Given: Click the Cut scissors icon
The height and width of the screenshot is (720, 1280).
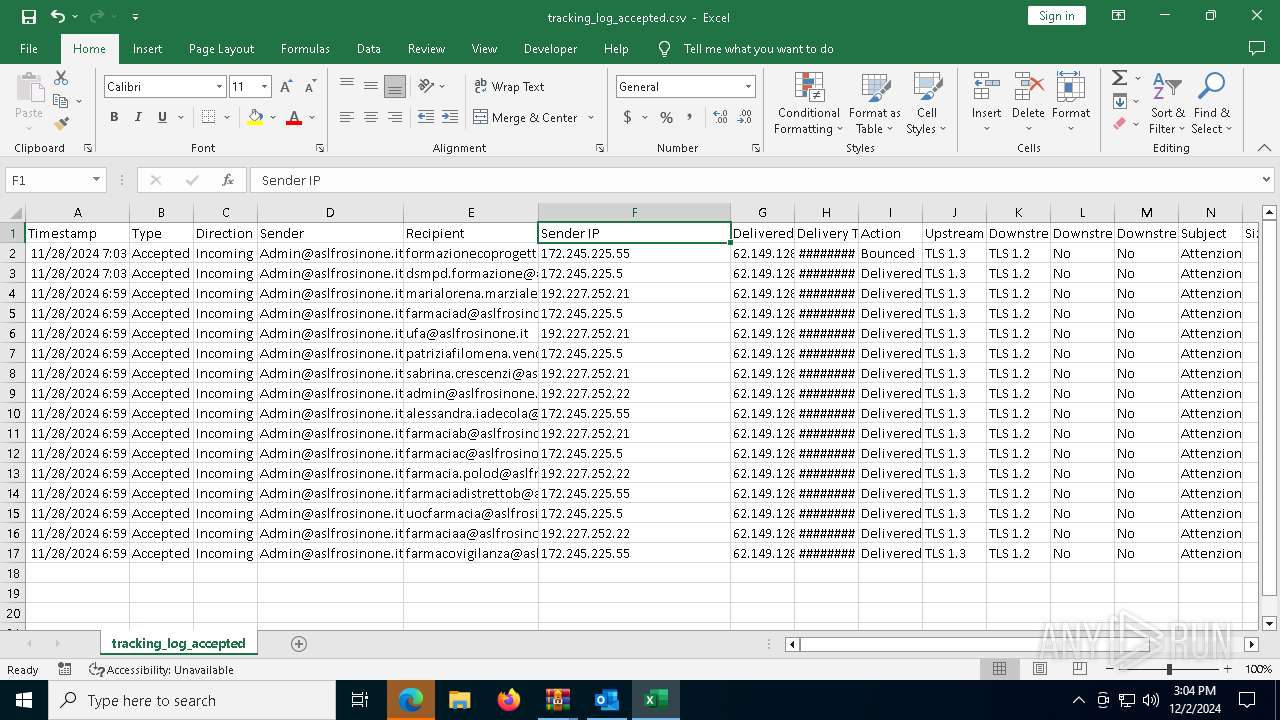Looking at the screenshot, I should click(x=61, y=78).
